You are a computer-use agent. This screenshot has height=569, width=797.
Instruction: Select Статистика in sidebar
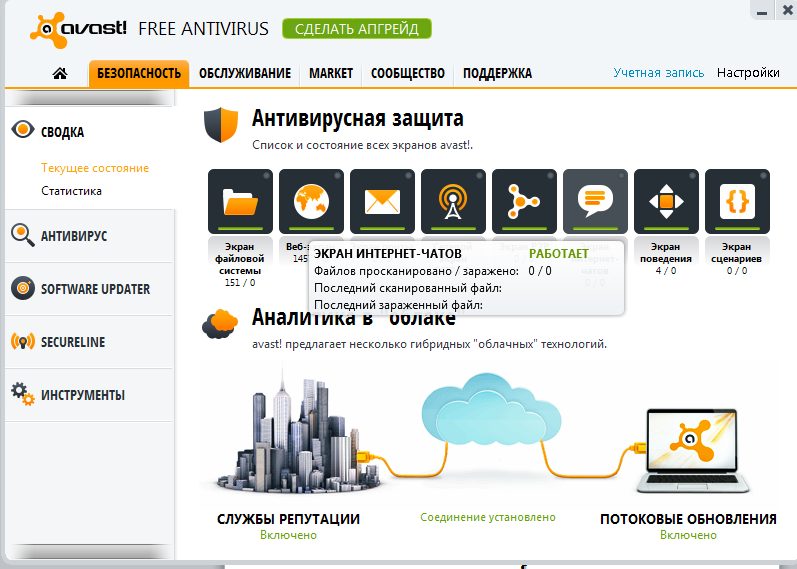pyautogui.click(x=71, y=191)
